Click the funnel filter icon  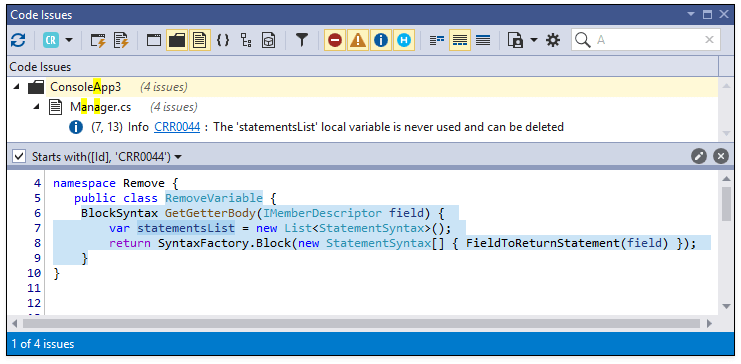pos(302,41)
